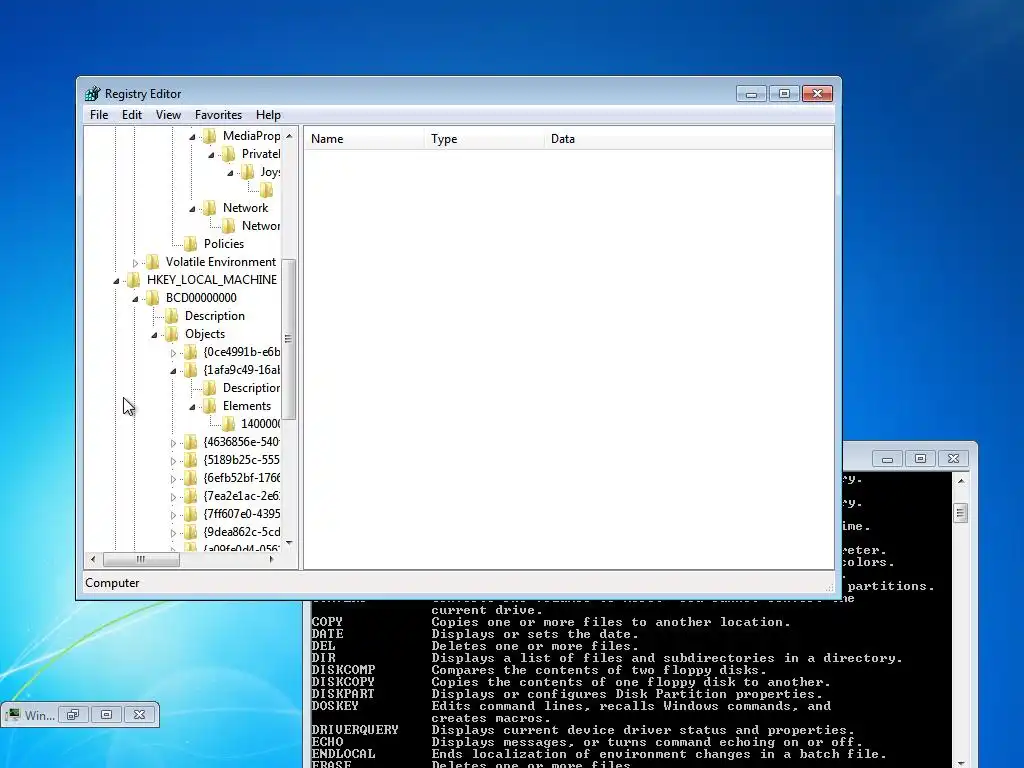Click tree pane horizontal scrollbar left arrow

point(93,559)
